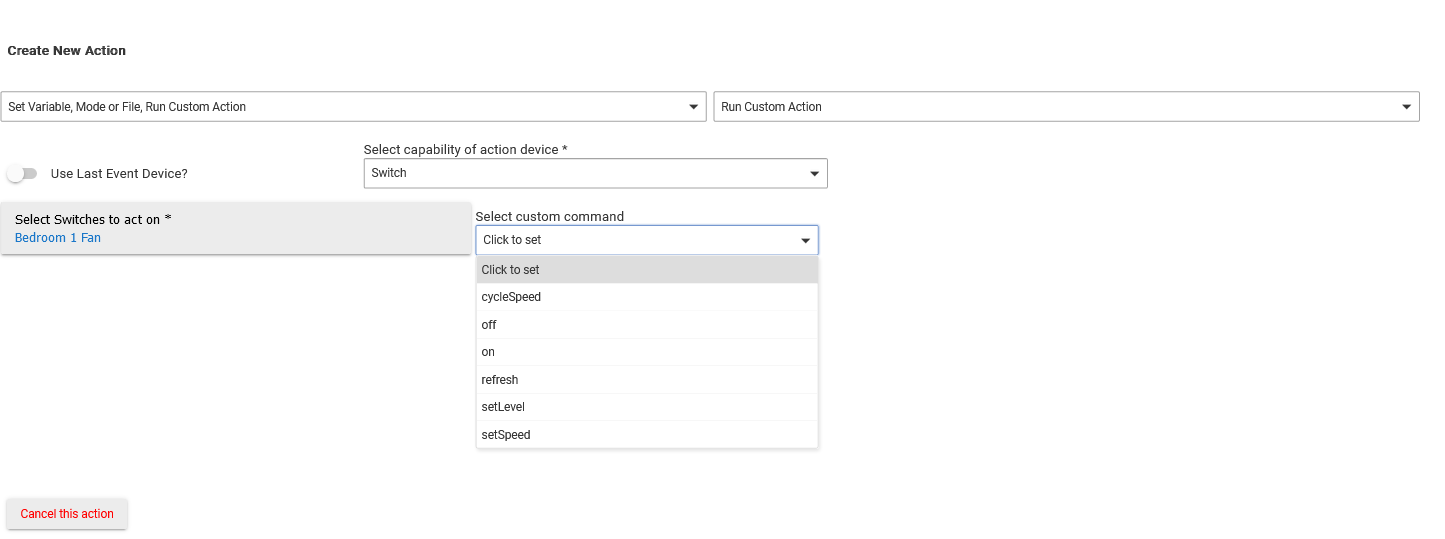Click the Cancel this action button

click(x=67, y=514)
